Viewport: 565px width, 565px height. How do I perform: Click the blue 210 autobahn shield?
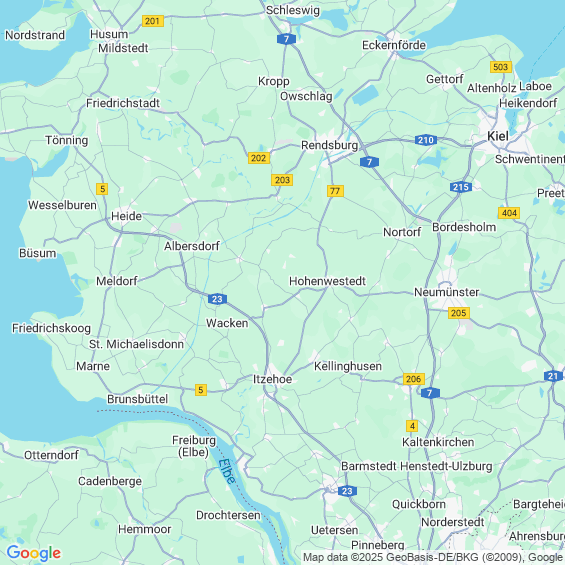coord(426,140)
